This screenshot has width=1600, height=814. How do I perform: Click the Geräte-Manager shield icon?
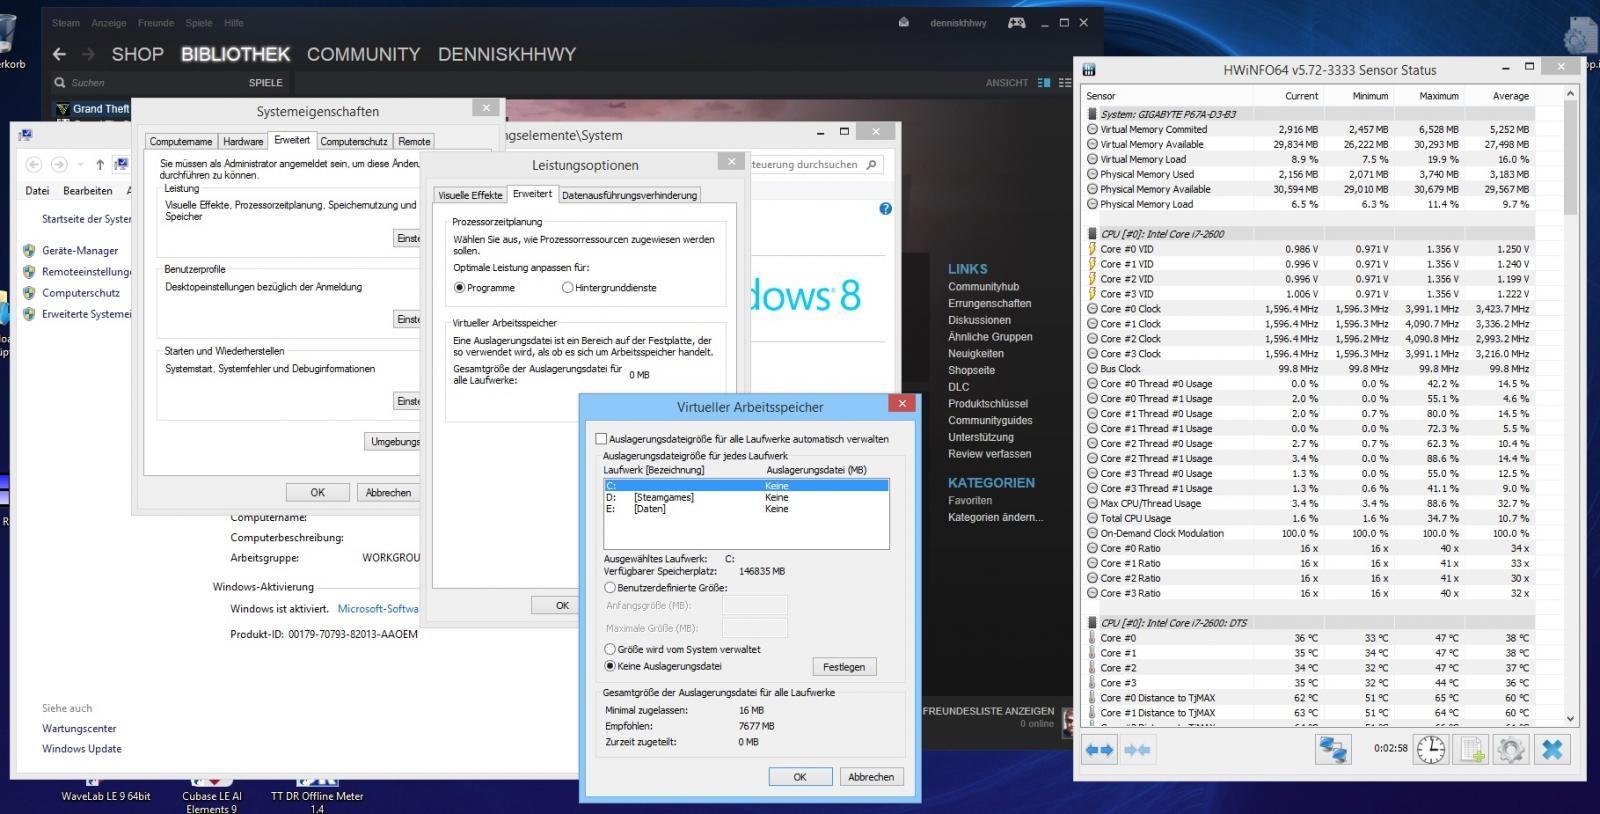(x=29, y=250)
